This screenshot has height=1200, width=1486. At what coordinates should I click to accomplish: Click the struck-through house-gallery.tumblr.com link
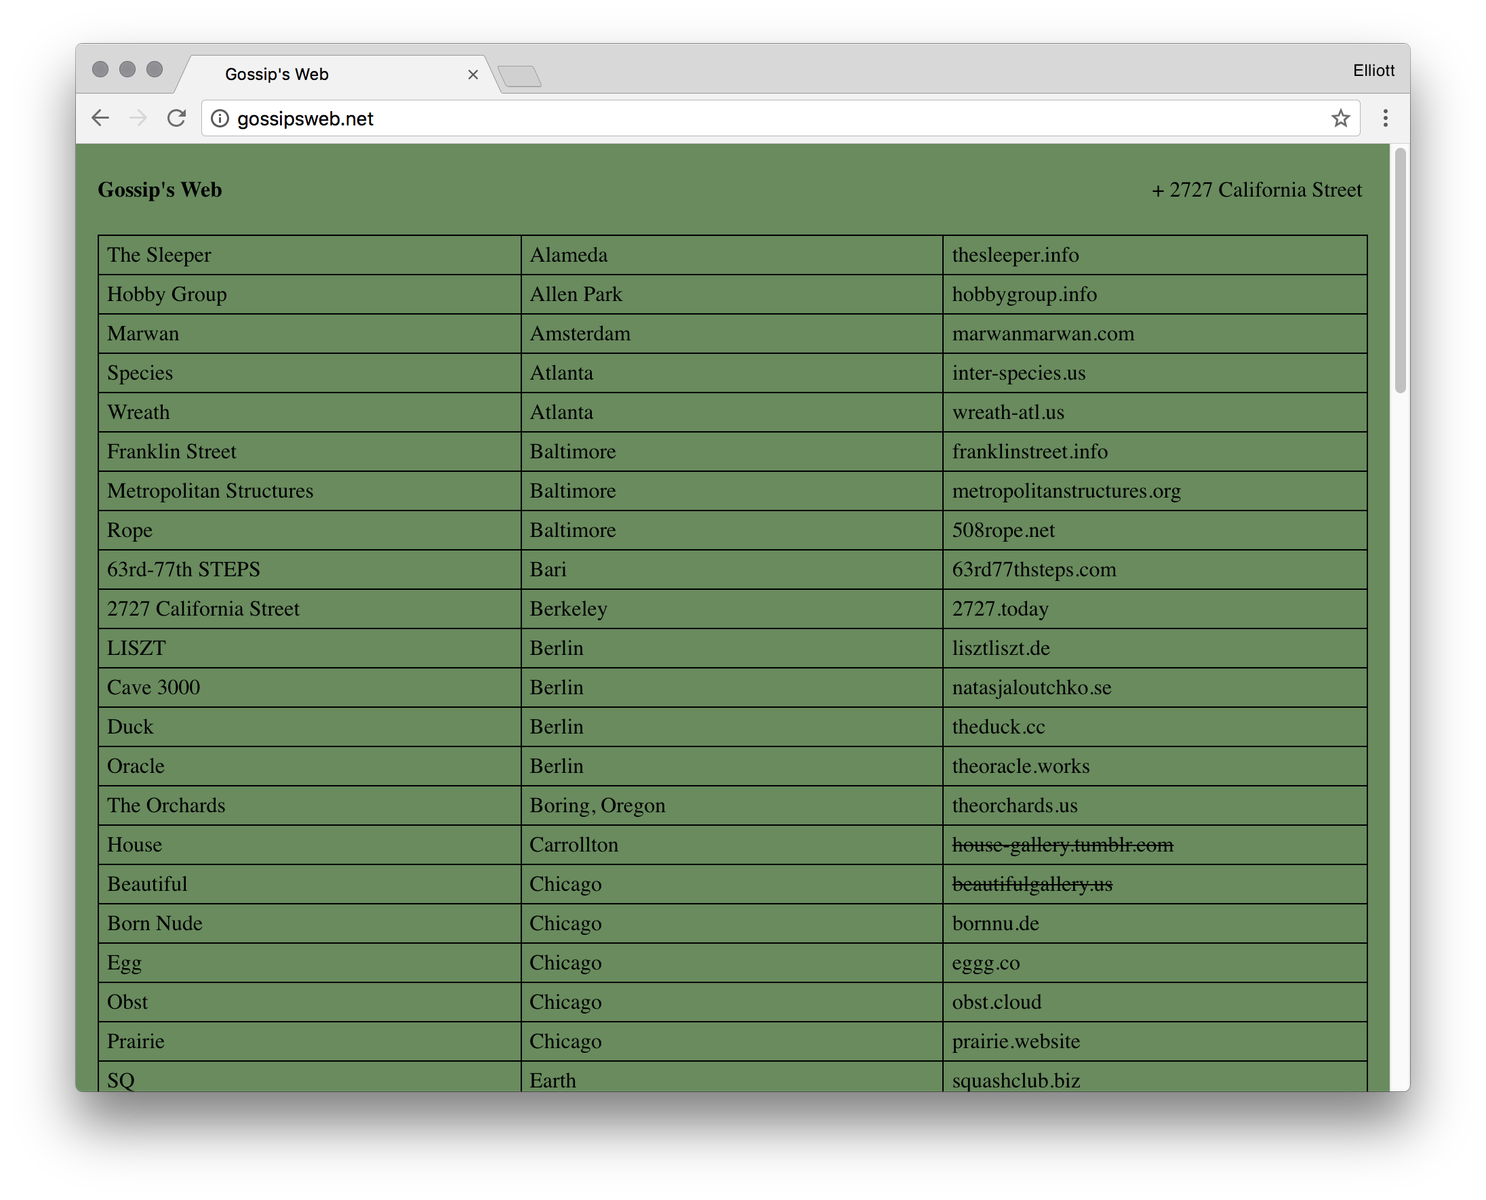click(1062, 845)
